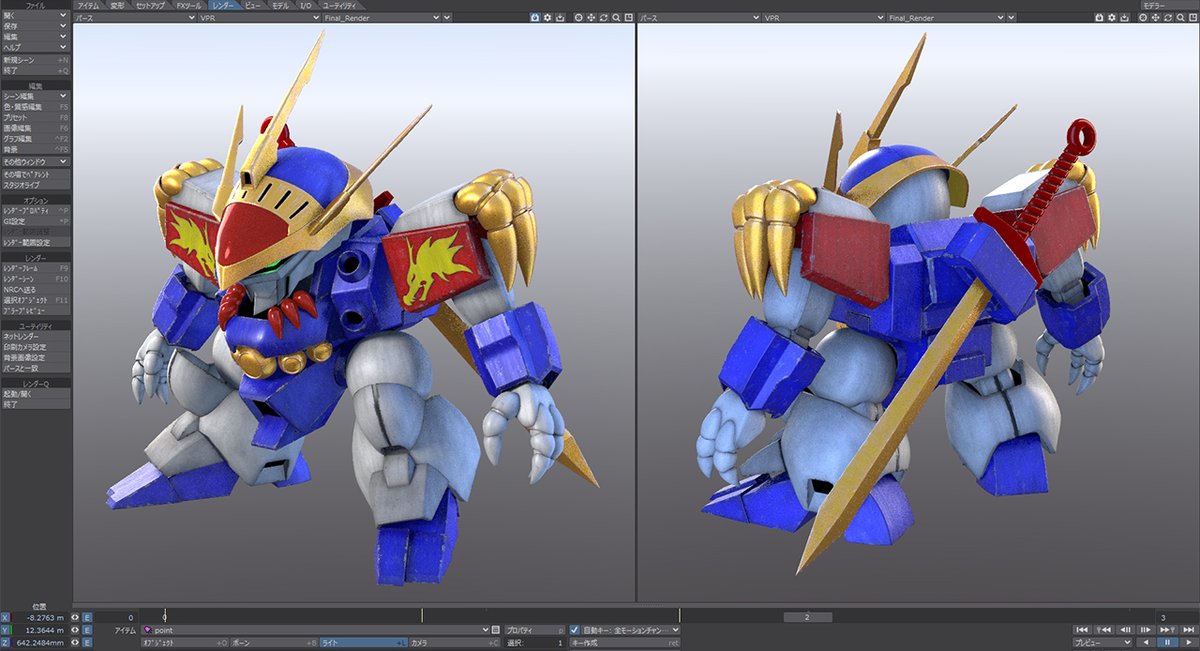Select the rotate view icon in right viewport
This screenshot has width=1200, height=651.
(1168, 18)
